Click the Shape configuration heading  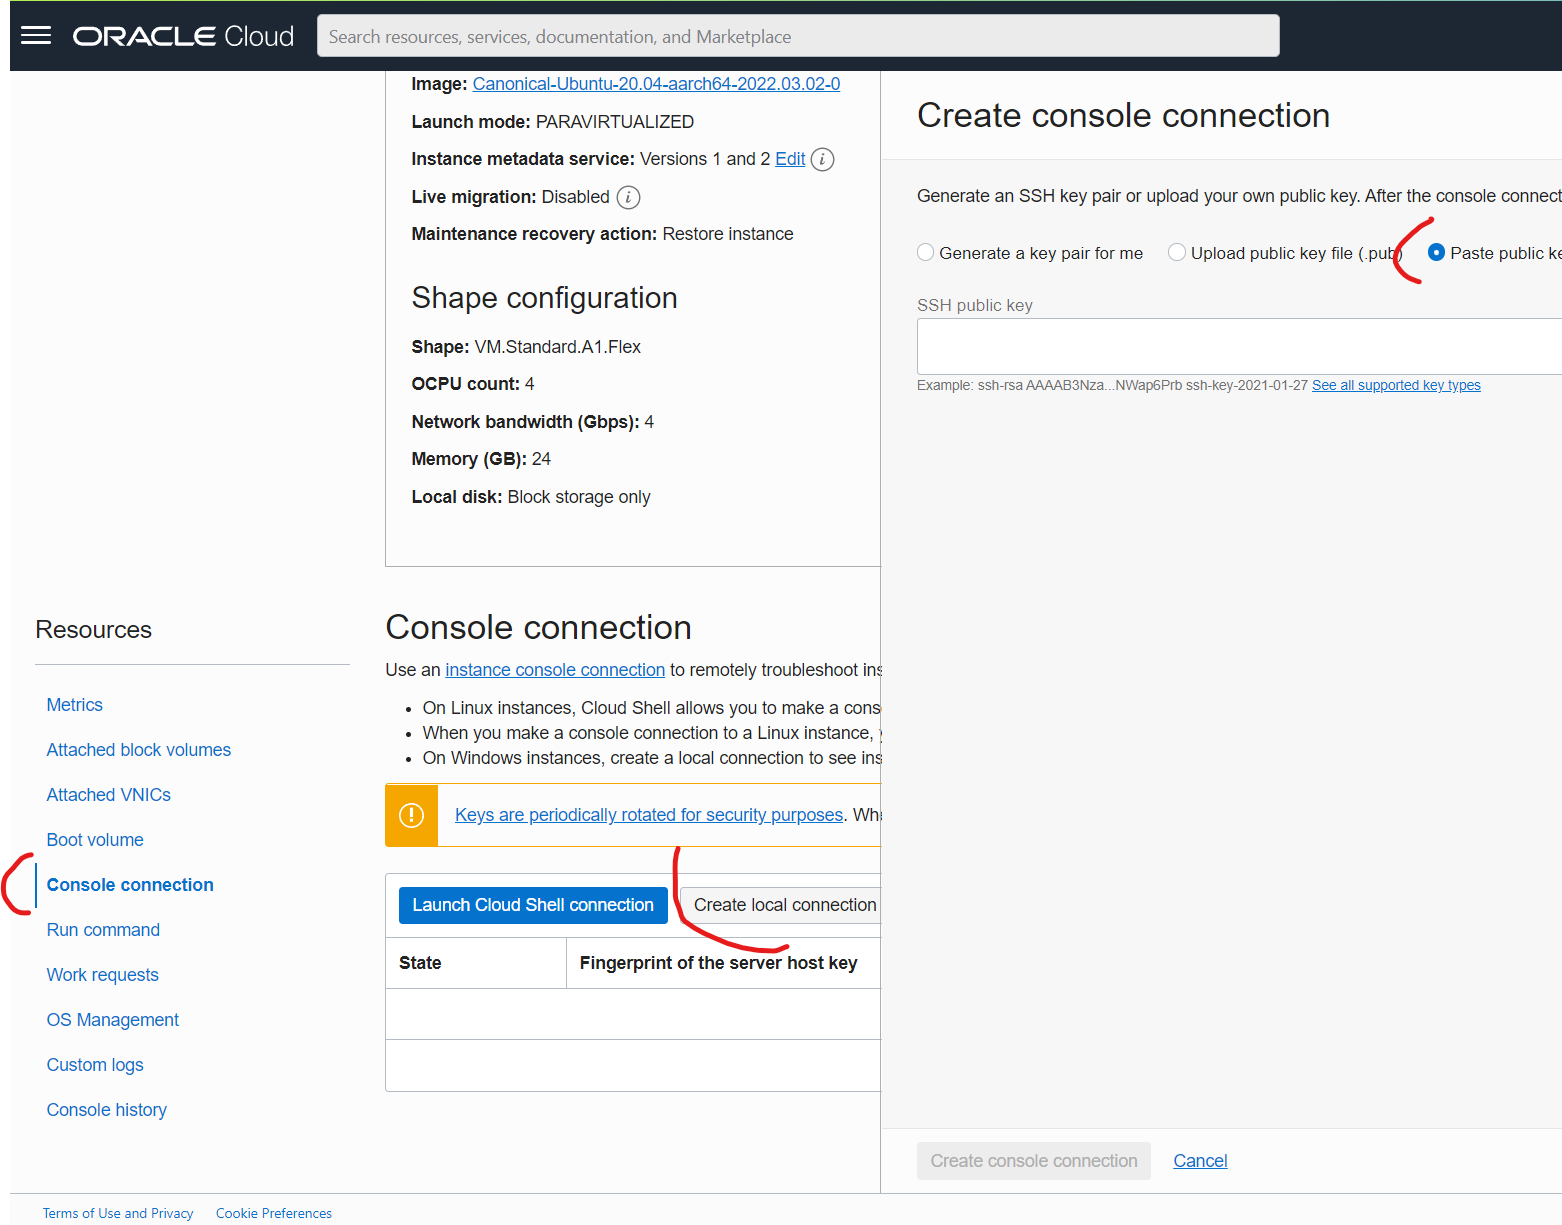pos(544,298)
